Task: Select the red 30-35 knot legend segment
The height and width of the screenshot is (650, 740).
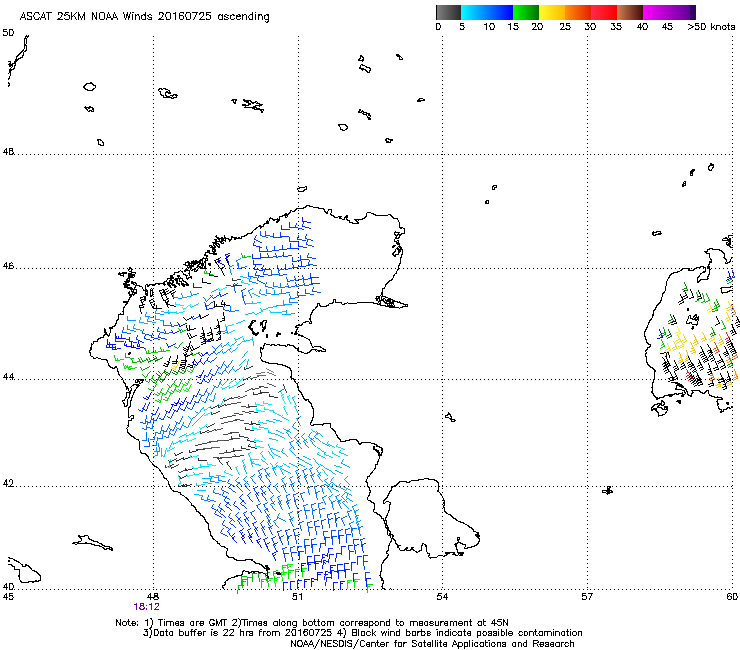Action: coord(604,12)
